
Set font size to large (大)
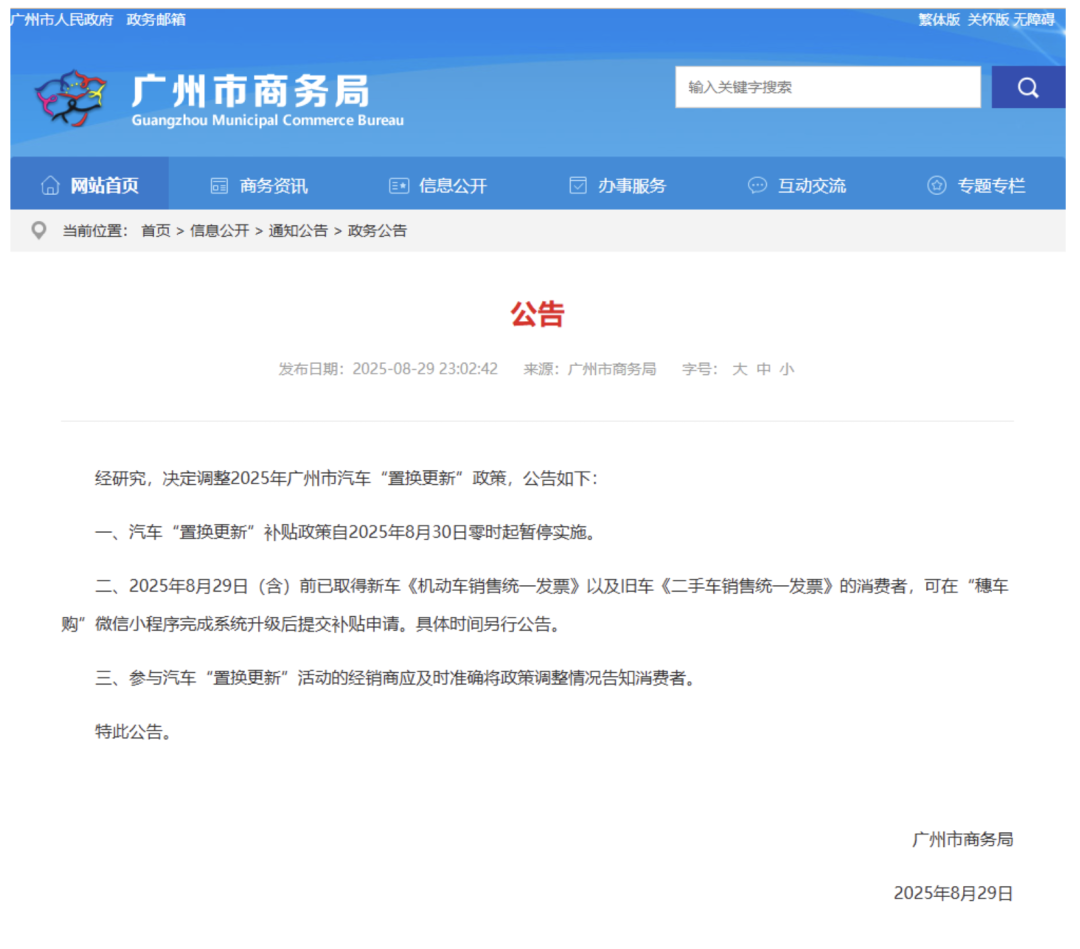point(740,369)
